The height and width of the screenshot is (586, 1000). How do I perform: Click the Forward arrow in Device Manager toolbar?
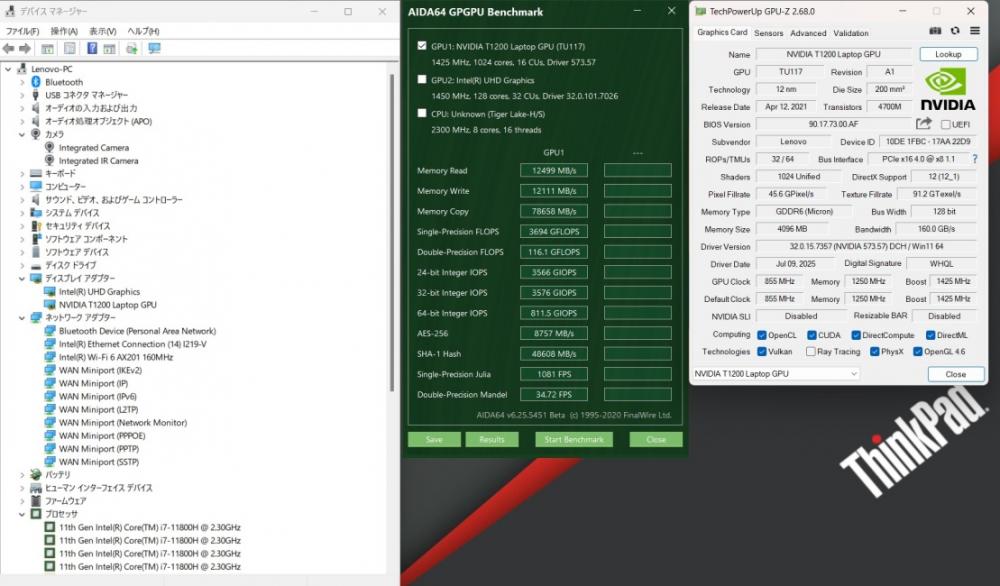tap(25, 48)
